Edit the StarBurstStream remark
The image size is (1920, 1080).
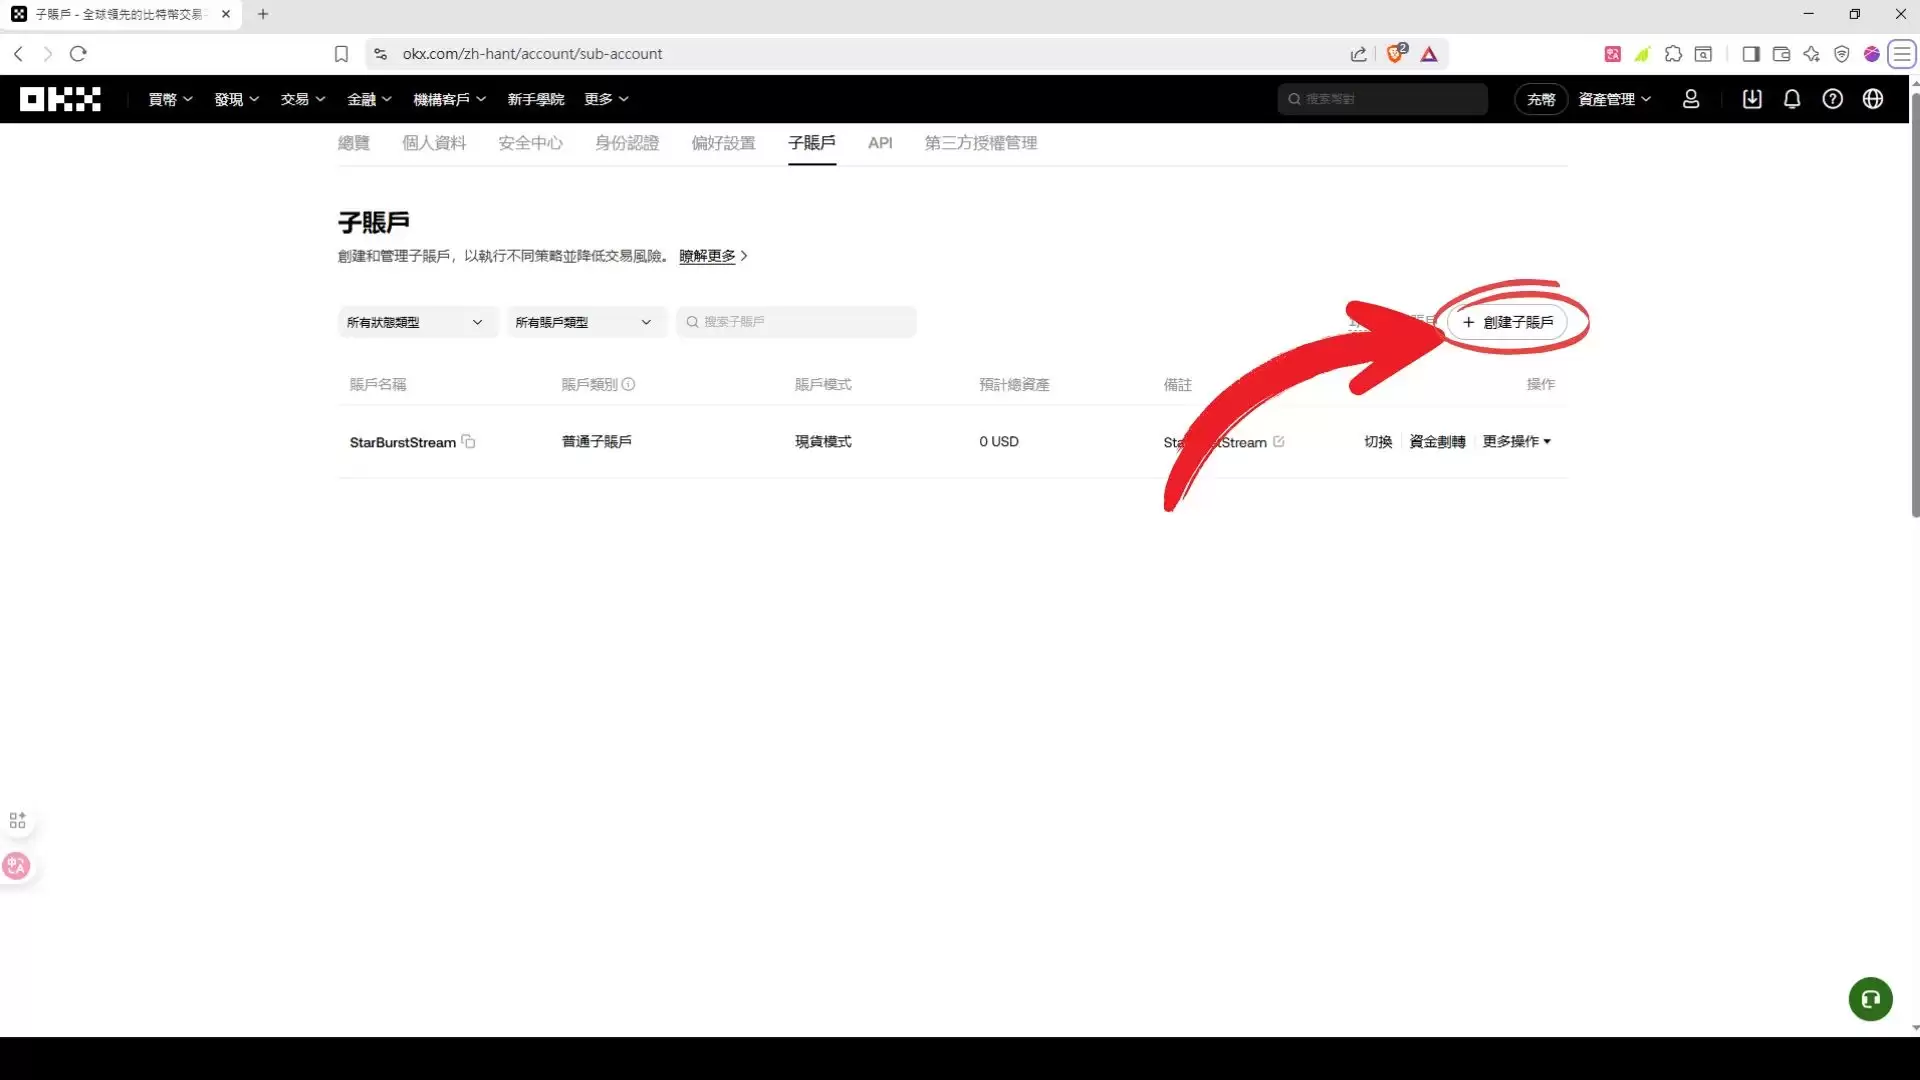(1279, 441)
